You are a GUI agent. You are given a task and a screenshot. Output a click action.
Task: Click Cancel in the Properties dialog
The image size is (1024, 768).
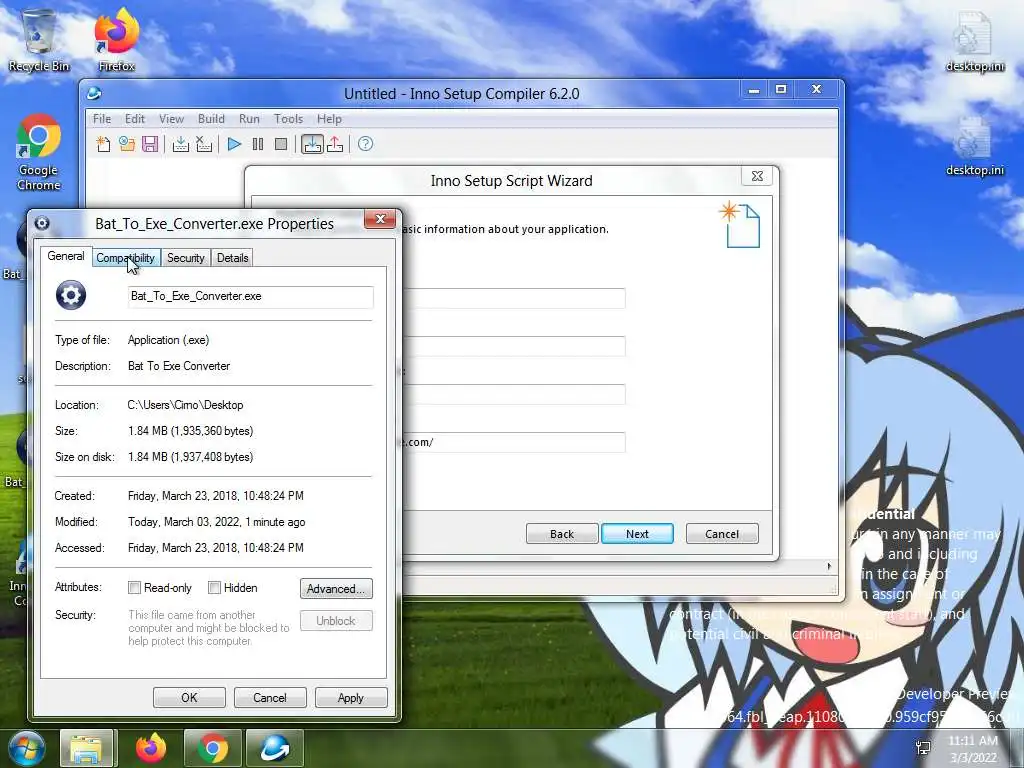point(270,697)
